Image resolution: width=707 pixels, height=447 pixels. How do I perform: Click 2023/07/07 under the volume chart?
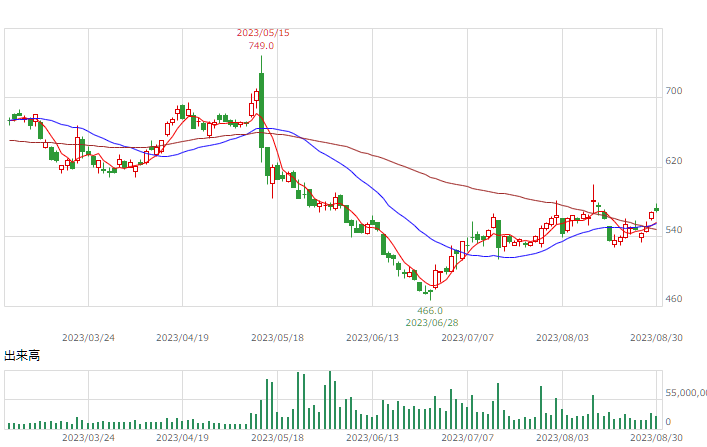[468, 438]
